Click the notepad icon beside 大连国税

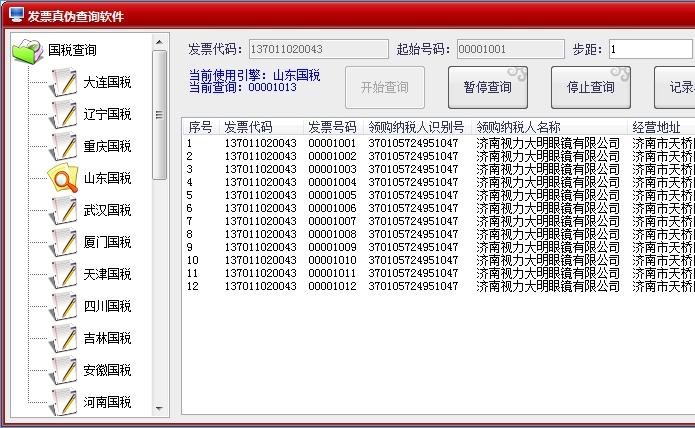63,82
